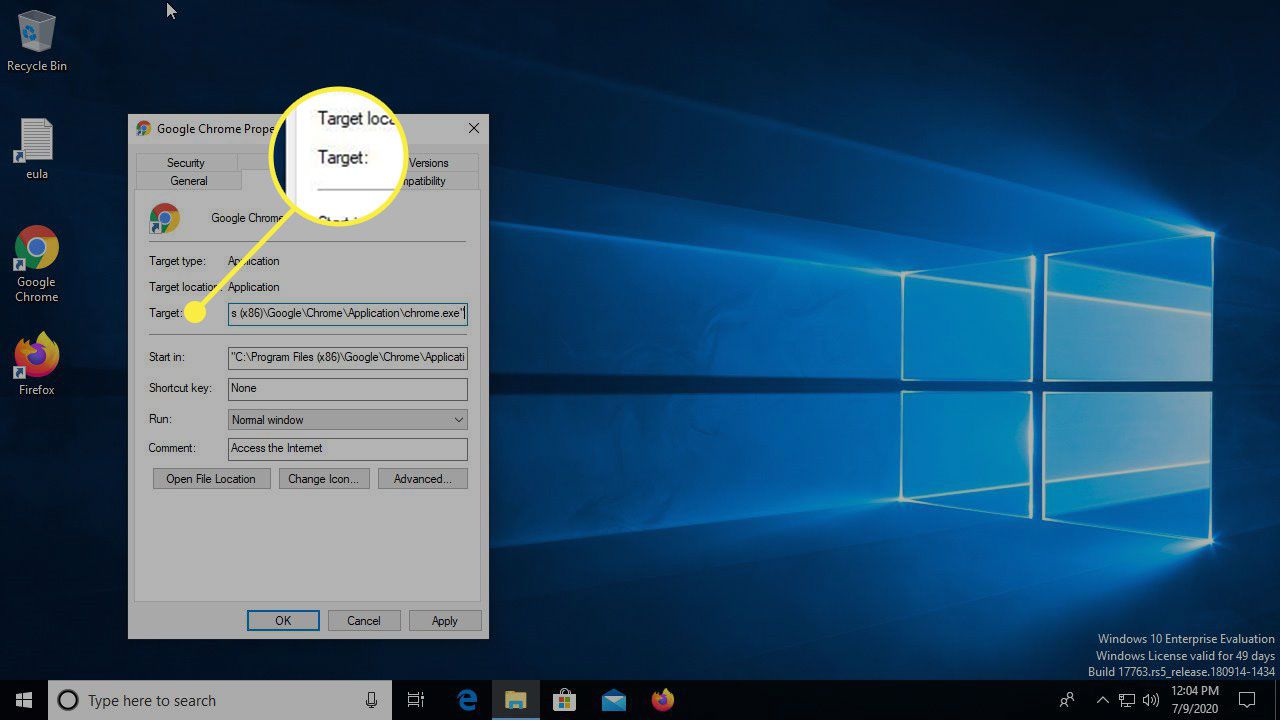Select the Firefox desktop shortcut
The image size is (1280, 720).
[x=37, y=364]
